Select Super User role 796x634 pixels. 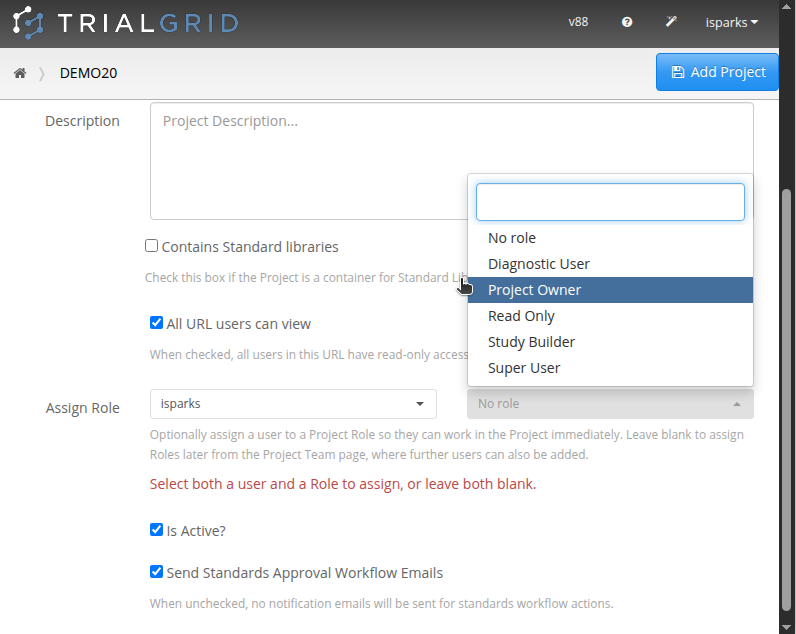610,368
